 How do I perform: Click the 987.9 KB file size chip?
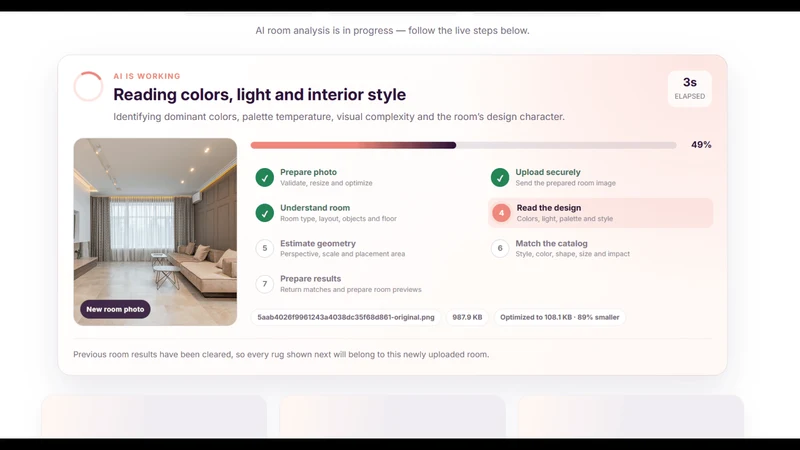(x=467, y=317)
